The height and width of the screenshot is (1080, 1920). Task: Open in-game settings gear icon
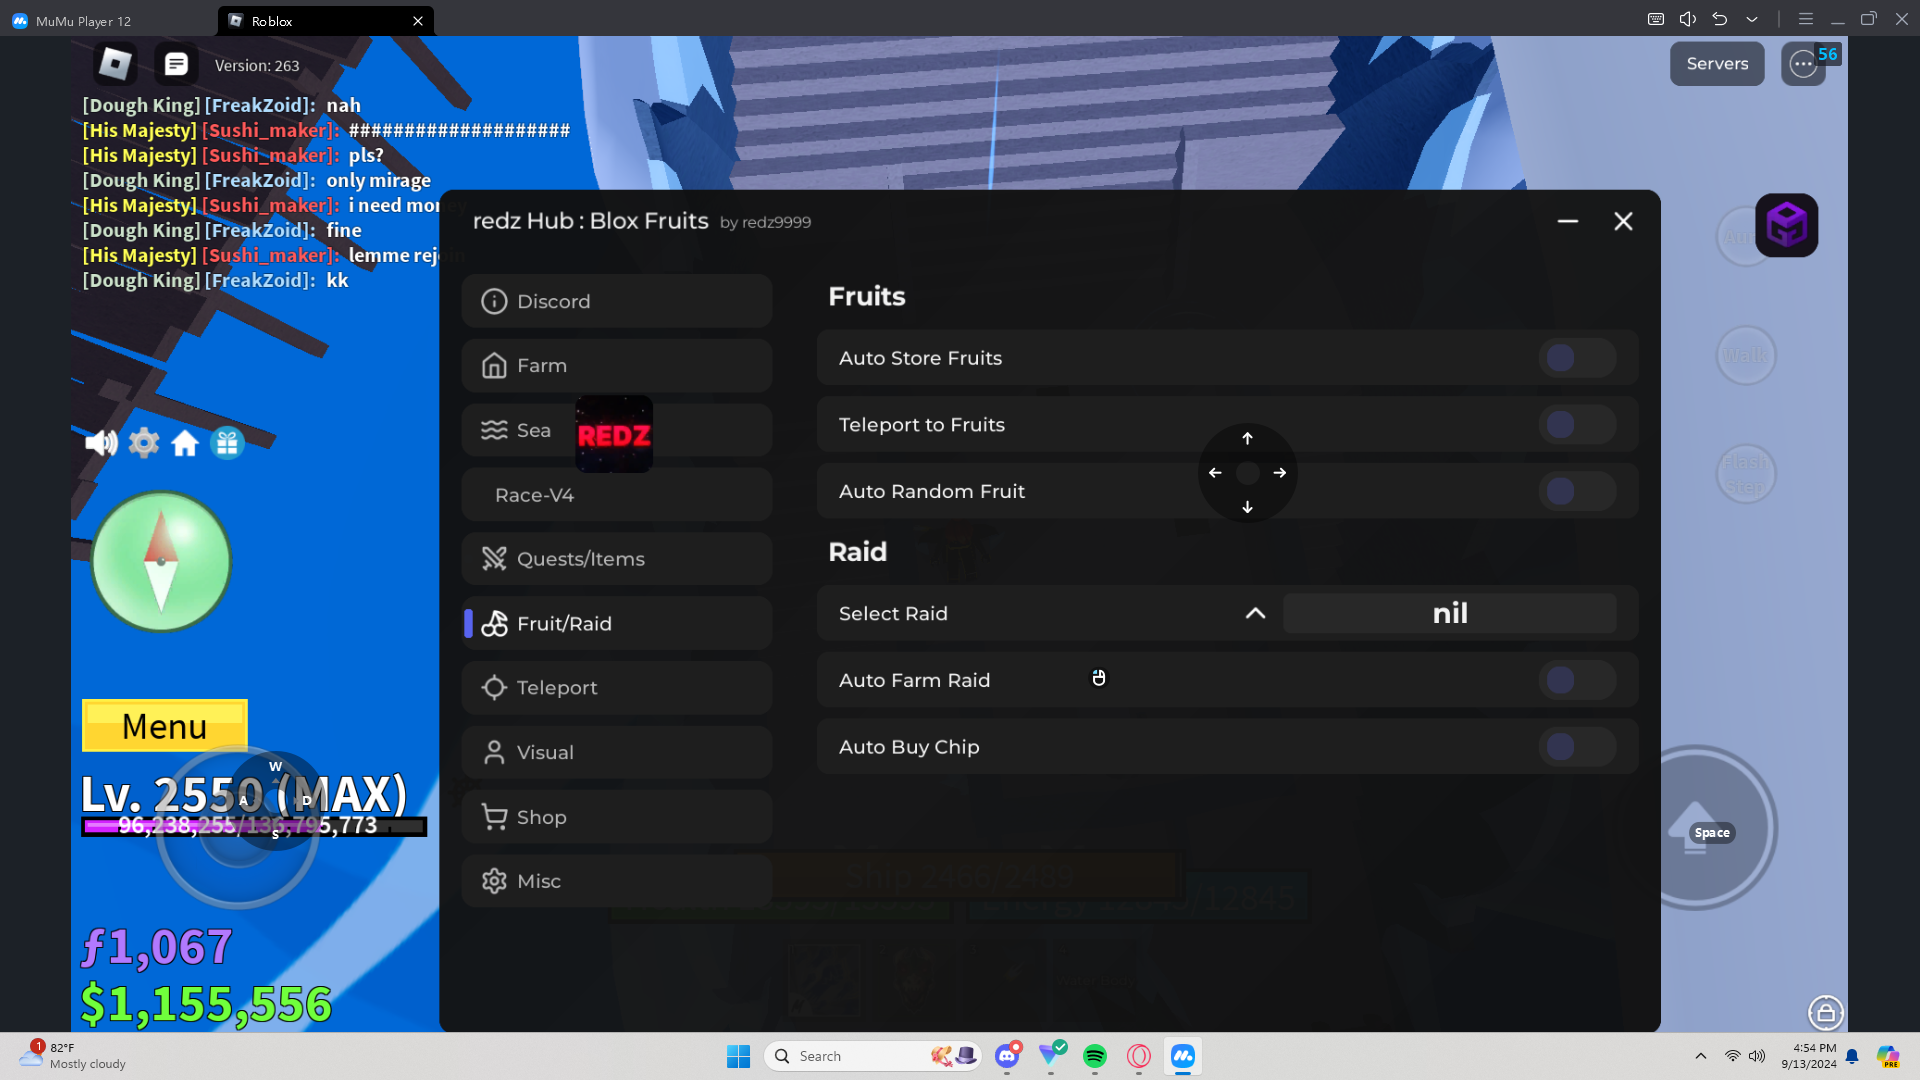tap(144, 443)
